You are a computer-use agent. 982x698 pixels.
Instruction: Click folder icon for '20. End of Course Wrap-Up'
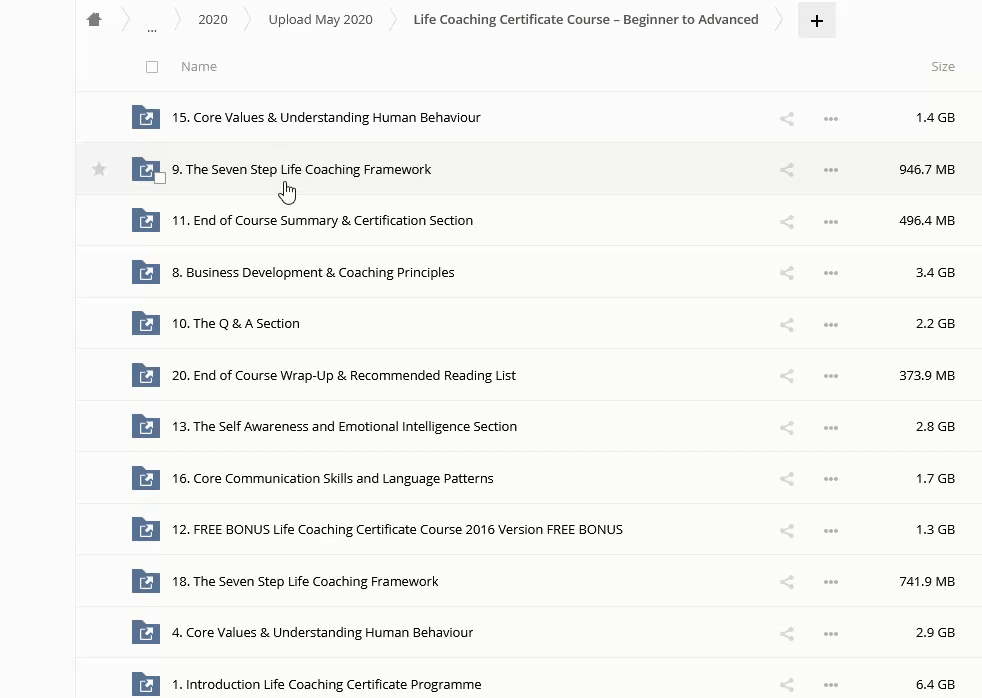coord(146,375)
